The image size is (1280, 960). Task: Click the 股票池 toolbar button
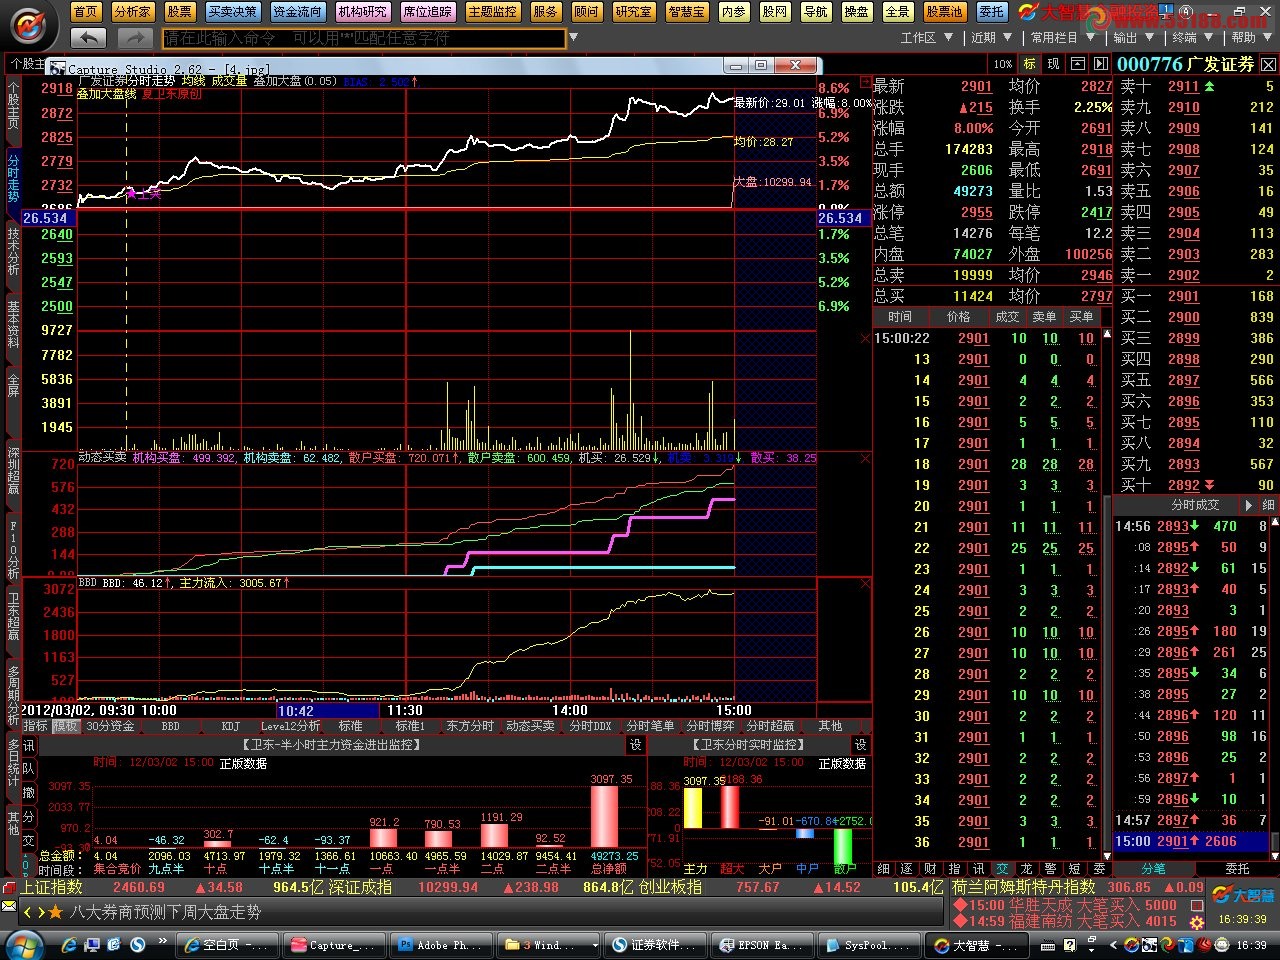click(944, 12)
